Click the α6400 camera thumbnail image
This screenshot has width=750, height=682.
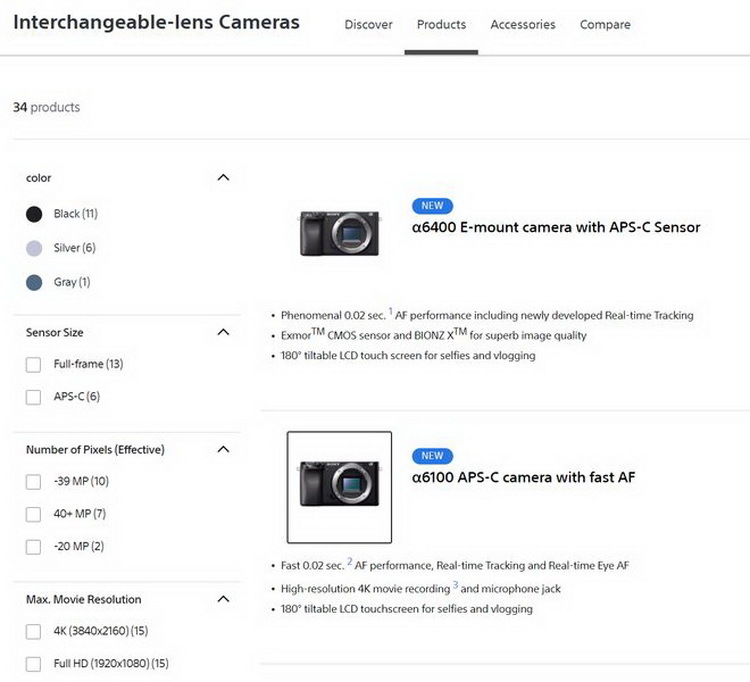339,231
